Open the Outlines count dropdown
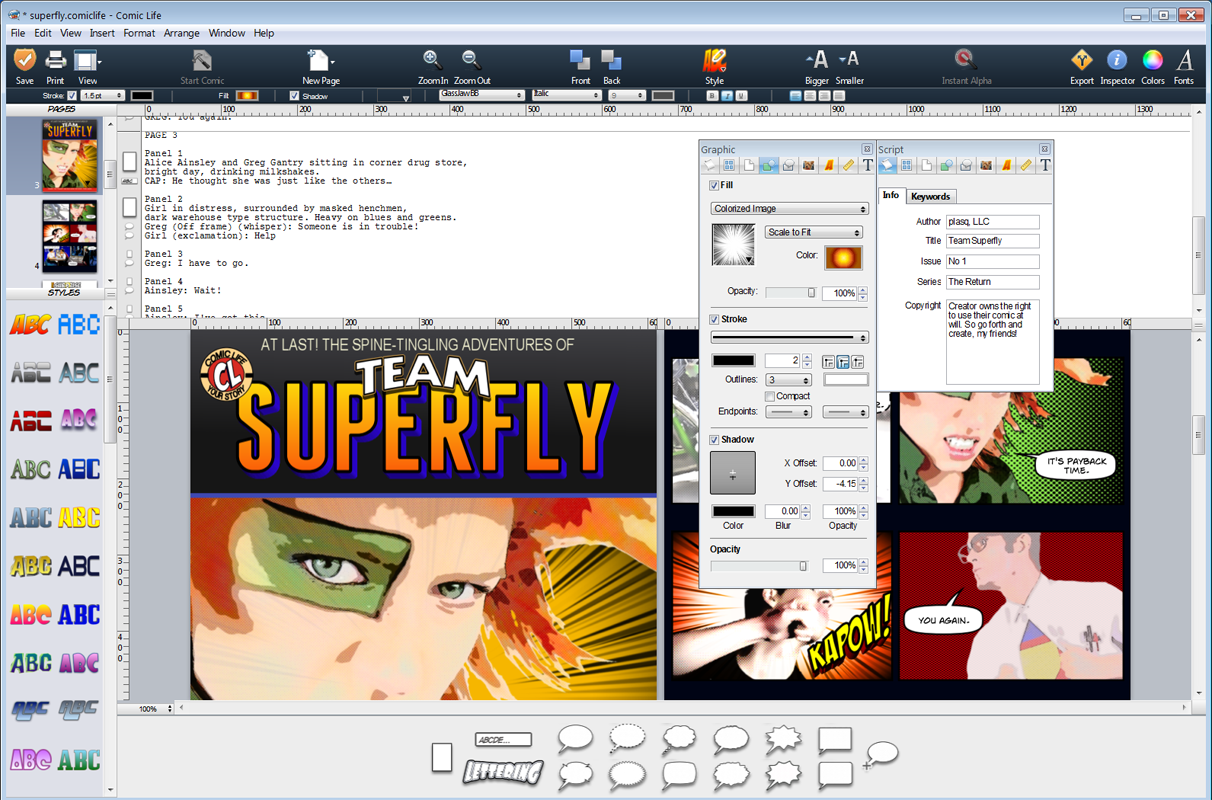The image size is (1212, 800). 789,380
